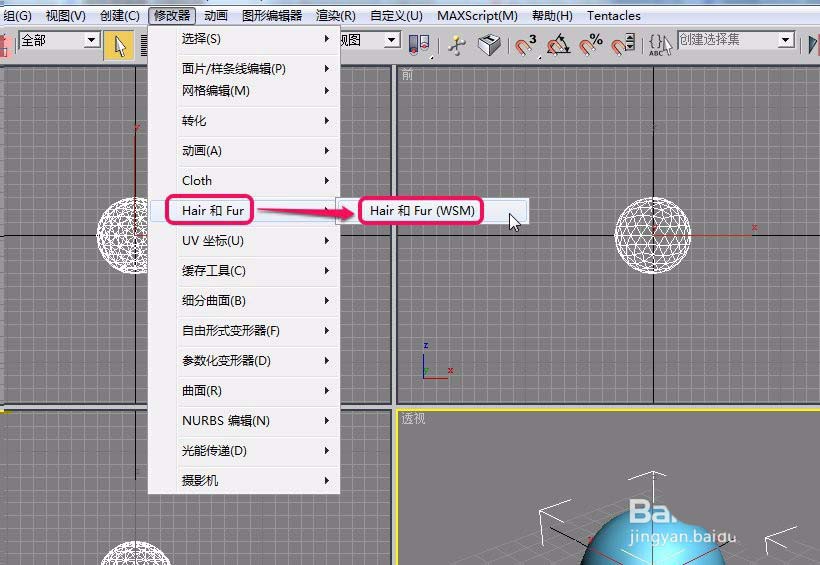This screenshot has width=820, height=565.
Task: Open Edit Named Selection Sets icon
Action: click(660, 46)
